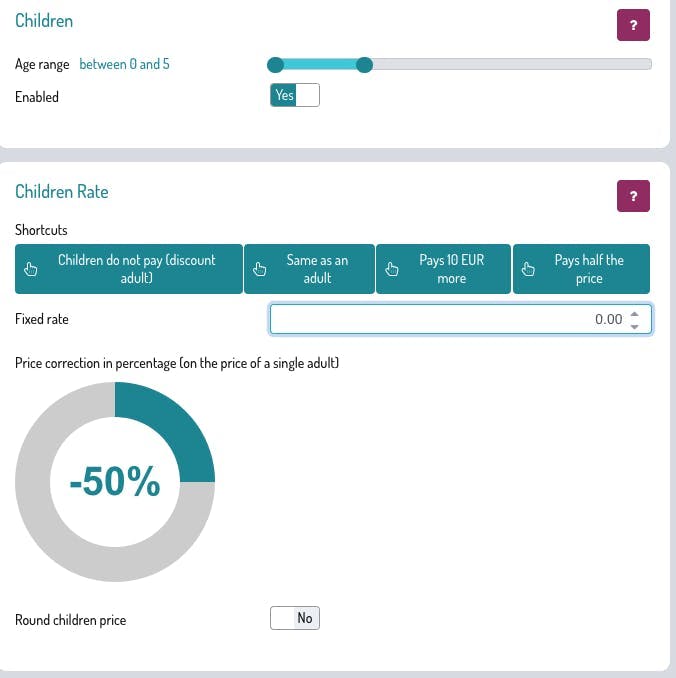Click hand icon on 'Same as an adult'

click(x=259, y=269)
